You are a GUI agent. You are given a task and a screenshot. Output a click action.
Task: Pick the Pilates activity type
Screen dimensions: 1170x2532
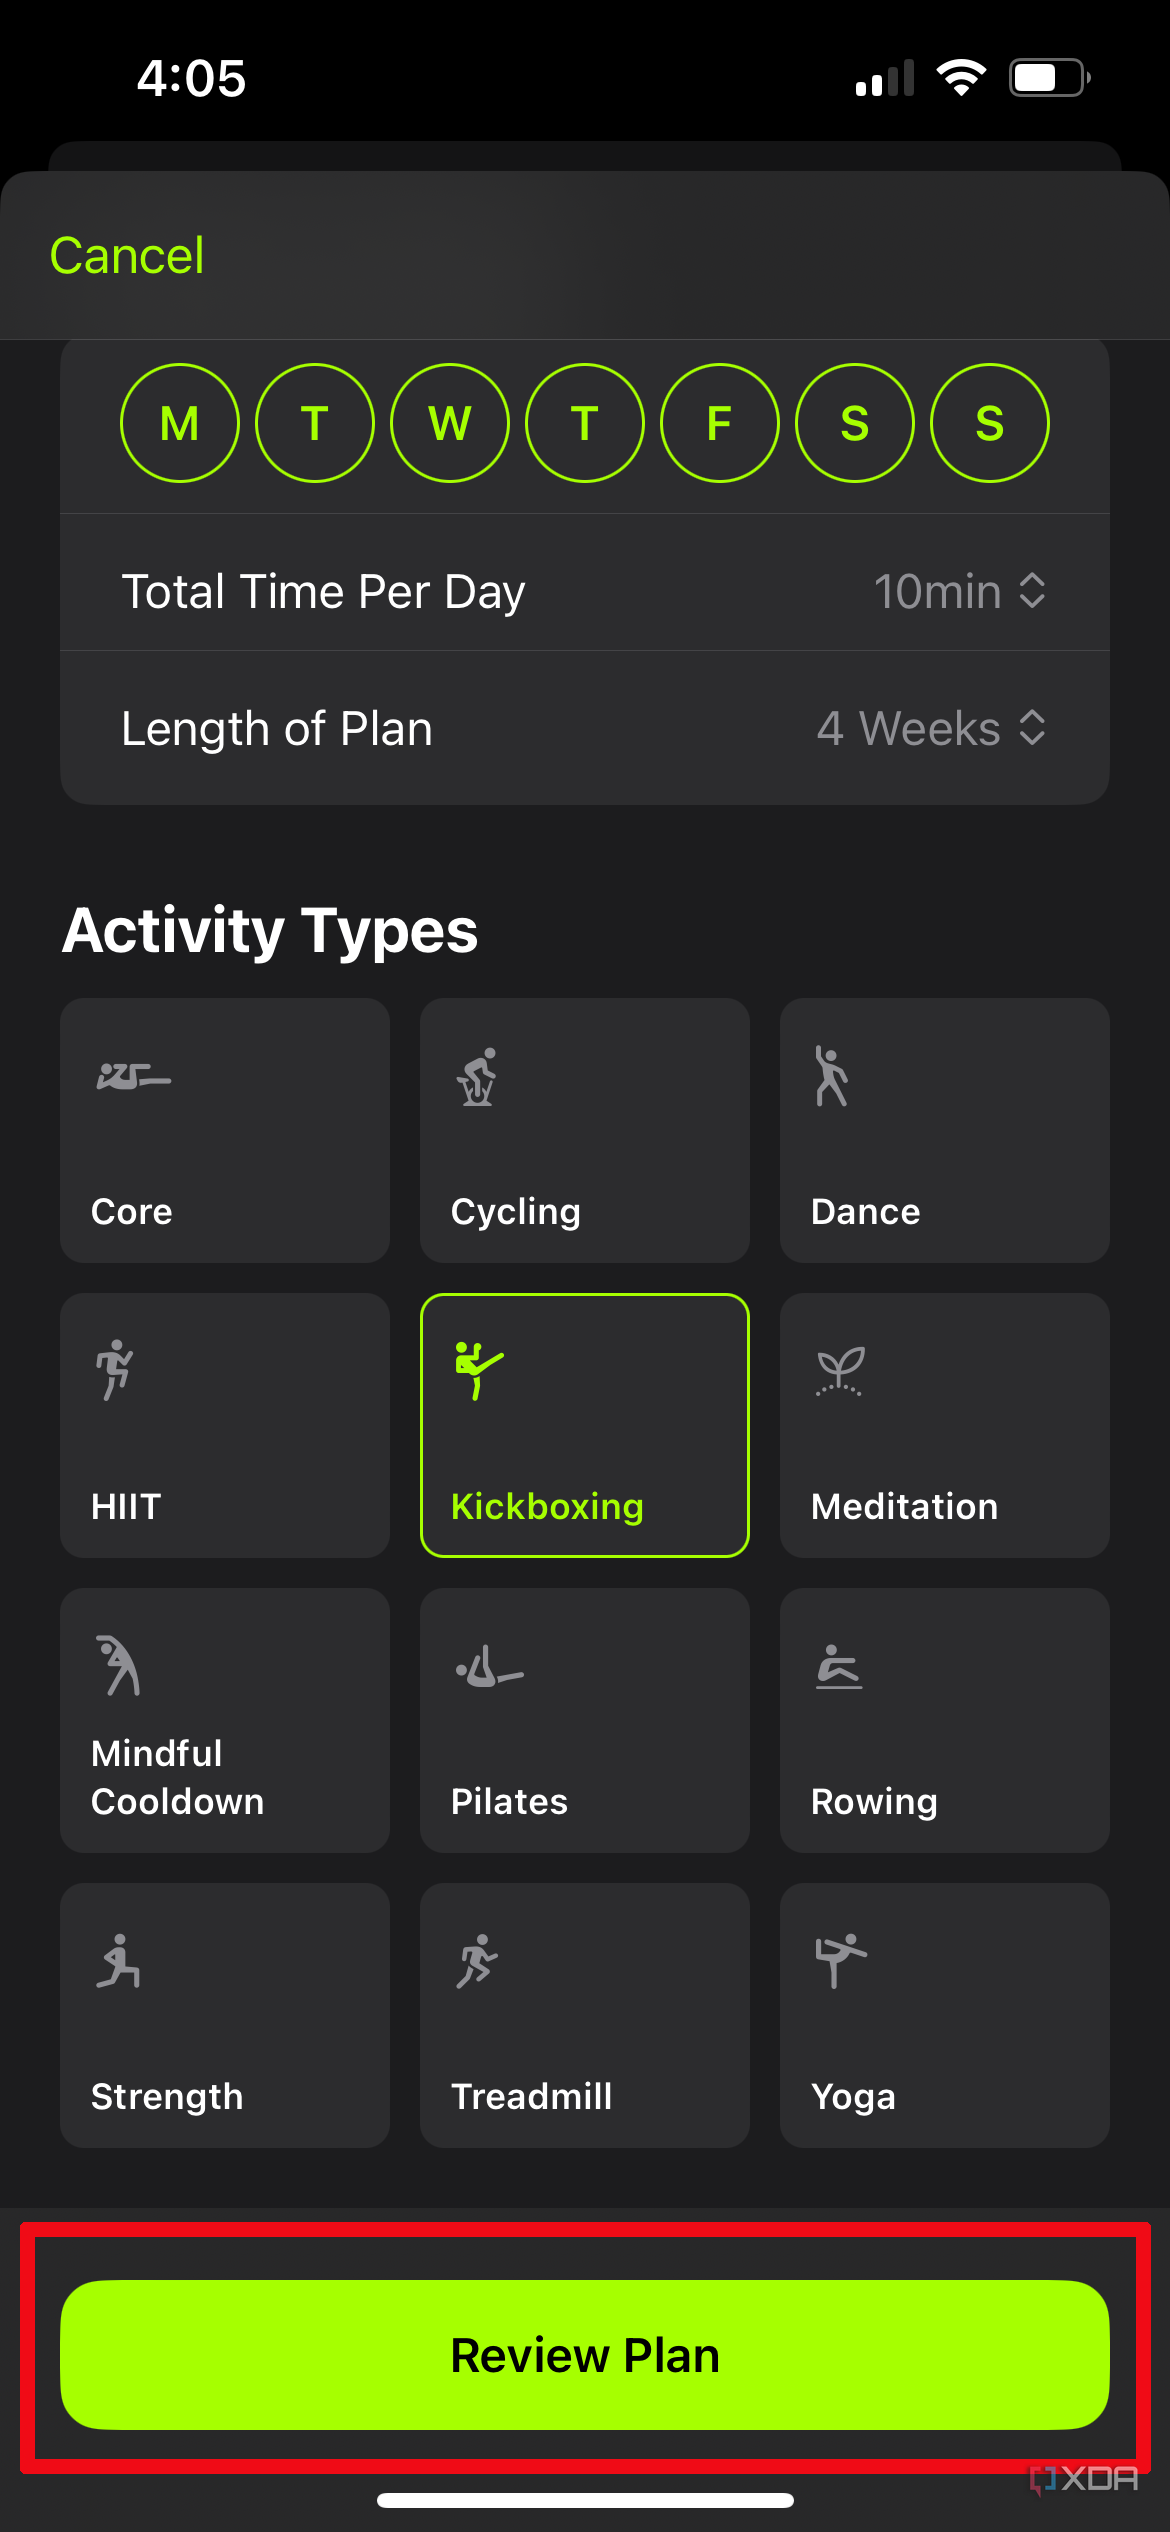click(x=584, y=1720)
